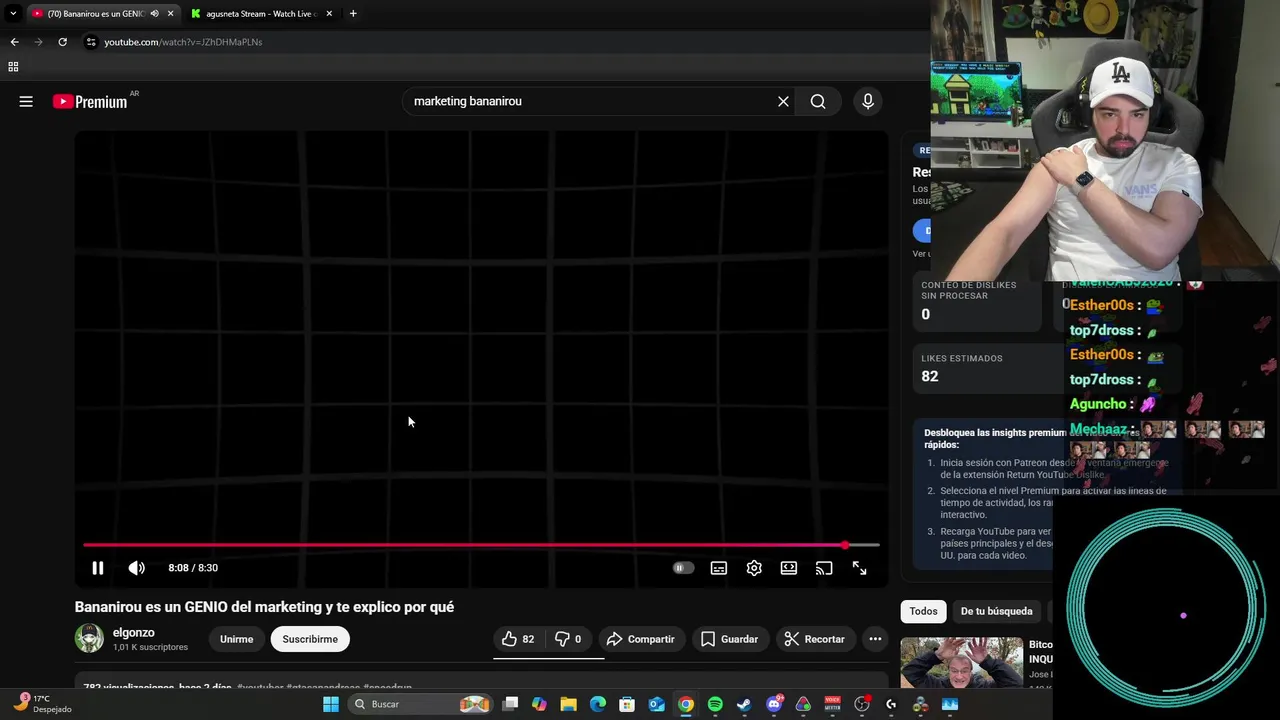Image resolution: width=1280 pixels, height=720 pixels.
Task: Go to YouTube Premium home logo
Action: (90, 101)
